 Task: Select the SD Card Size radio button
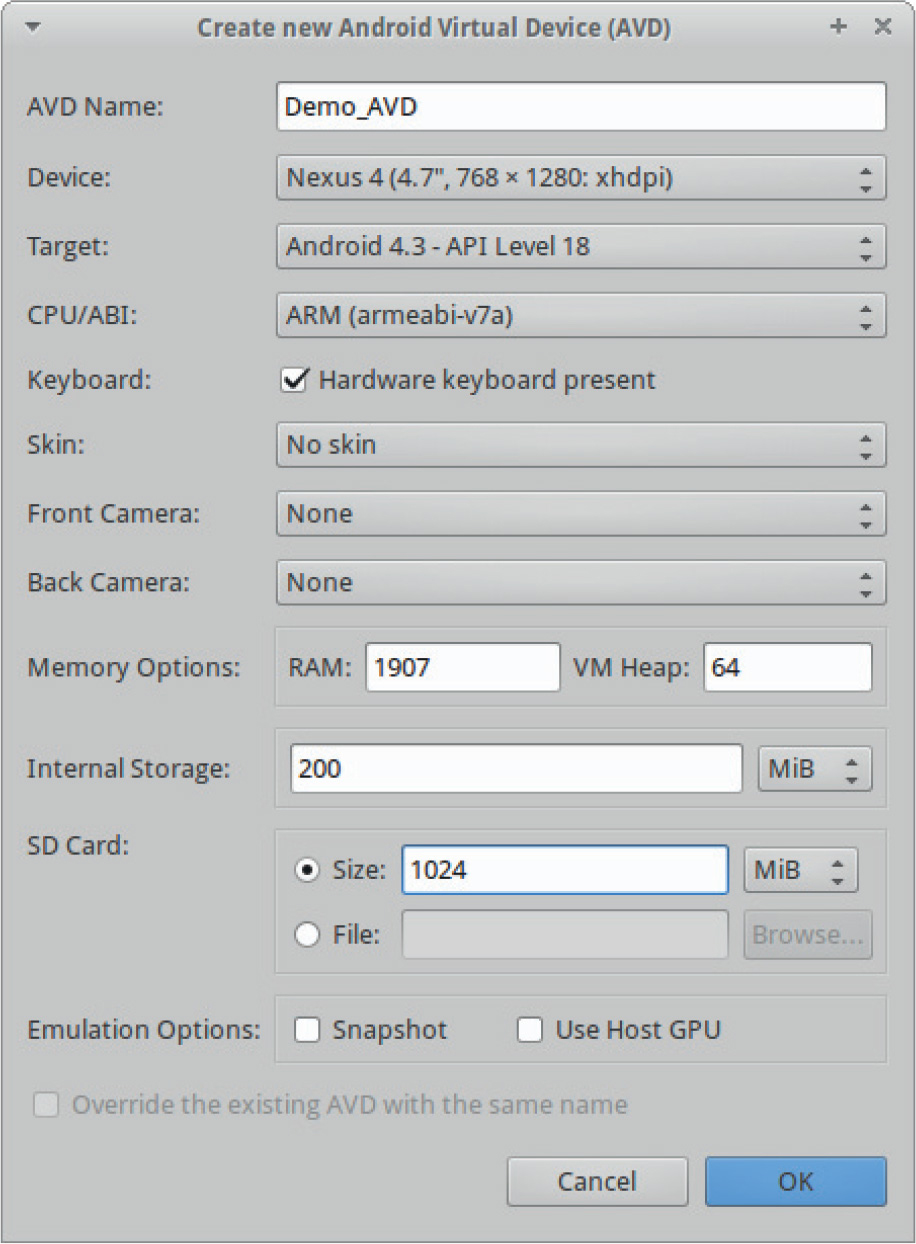tap(307, 871)
